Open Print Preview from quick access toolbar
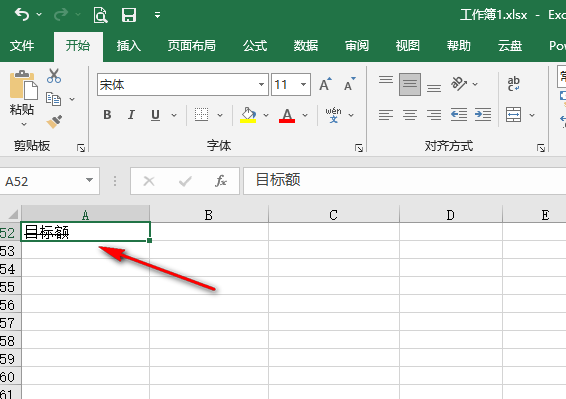This screenshot has width=566, height=399. point(100,15)
